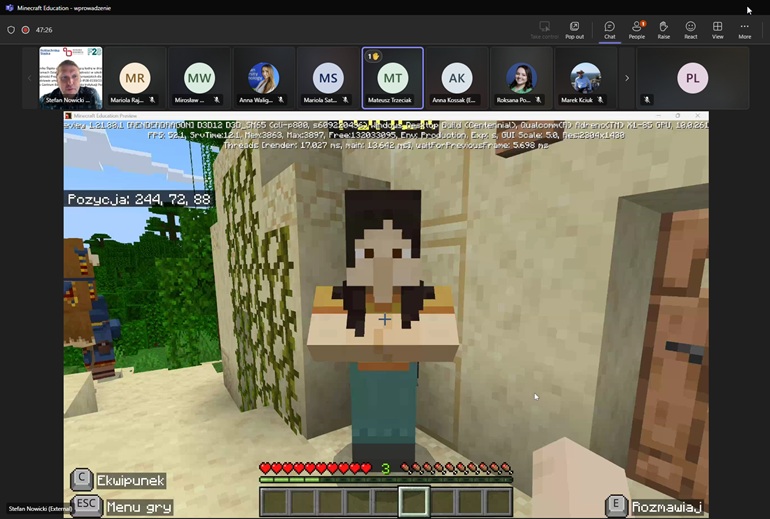Click the ESC key icon
770x519 pixels.
(x=86, y=505)
